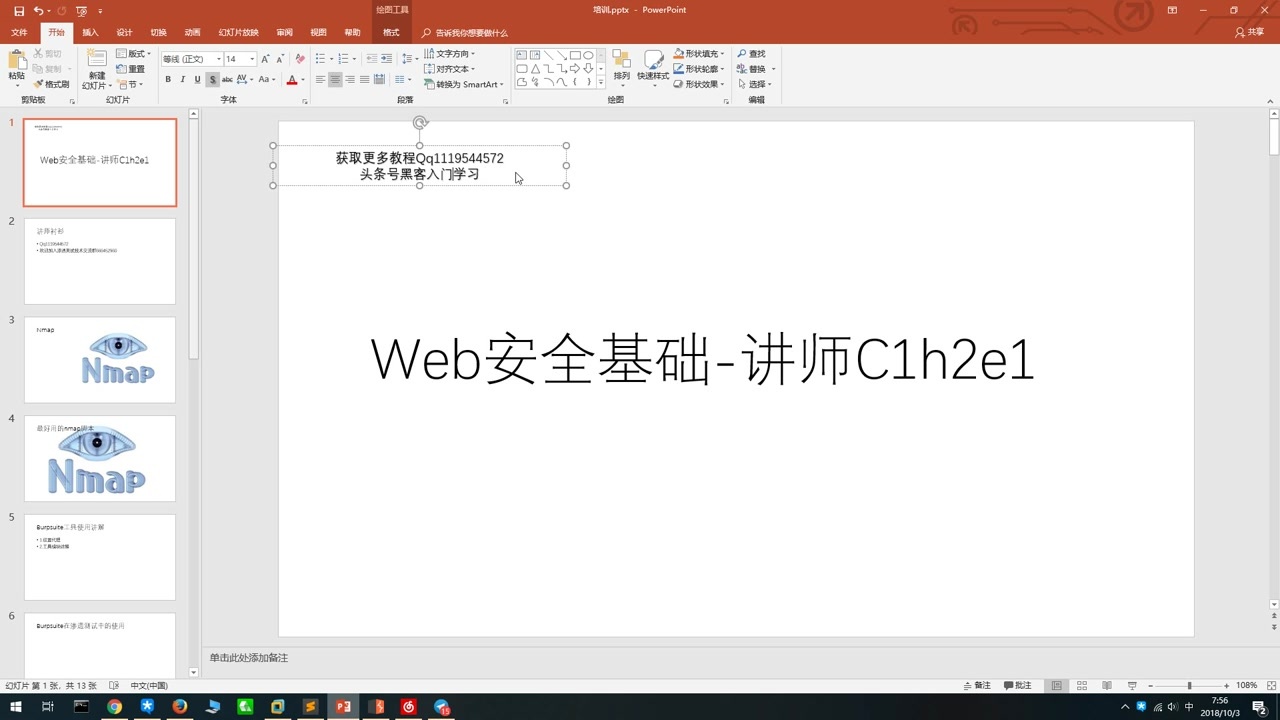Screen dimensions: 1280x720
Task: Open the Animations (动画) ribbon tab
Action: (192, 33)
